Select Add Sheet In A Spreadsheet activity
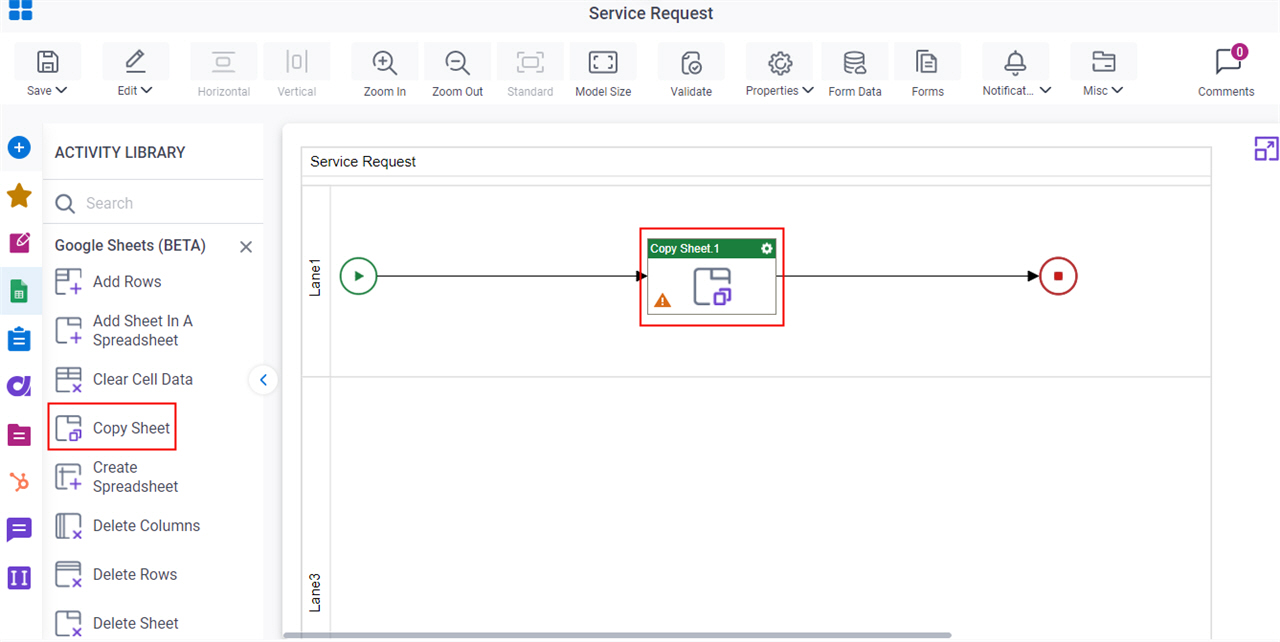 point(126,330)
